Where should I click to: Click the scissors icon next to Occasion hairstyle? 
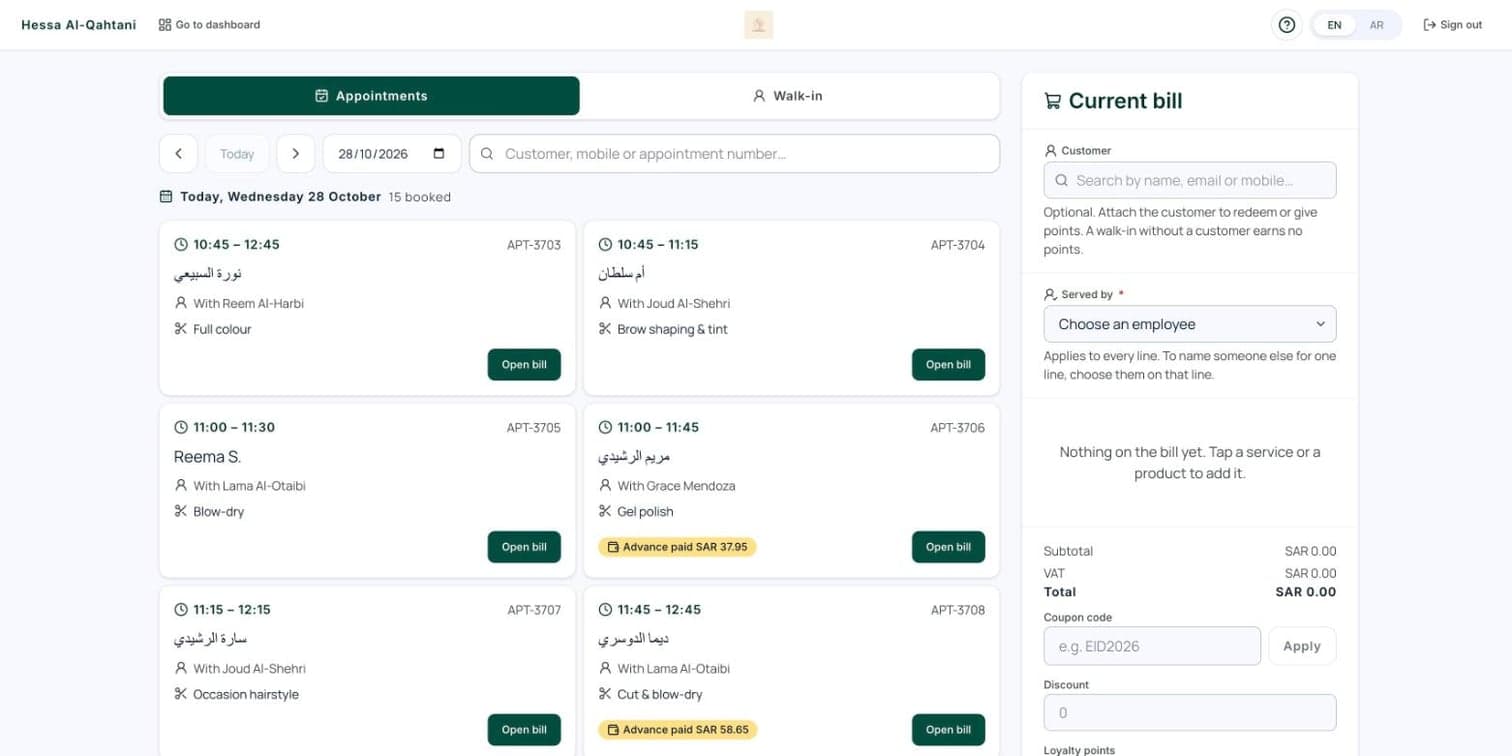click(181, 694)
